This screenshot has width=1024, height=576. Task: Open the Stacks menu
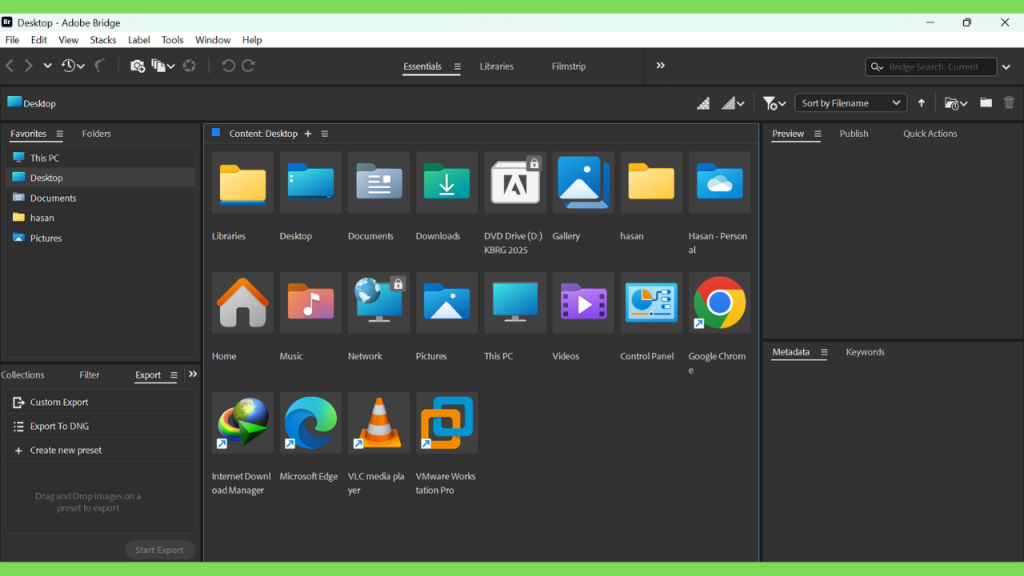click(x=103, y=40)
